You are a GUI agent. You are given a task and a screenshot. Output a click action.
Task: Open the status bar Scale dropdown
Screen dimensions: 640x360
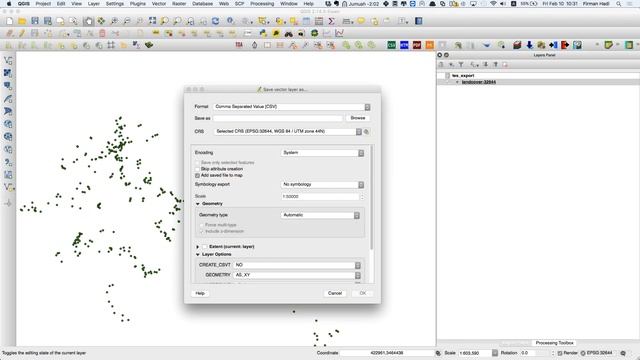[495, 353]
